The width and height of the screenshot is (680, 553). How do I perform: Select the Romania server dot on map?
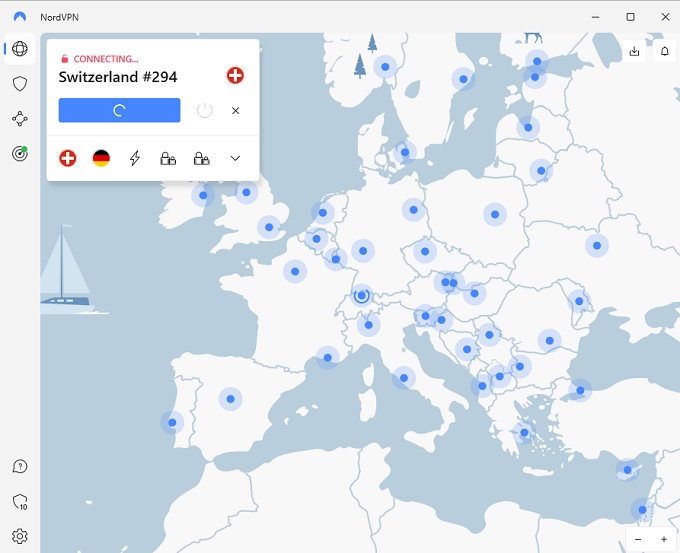pyautogui.click(x=549, y=340)
